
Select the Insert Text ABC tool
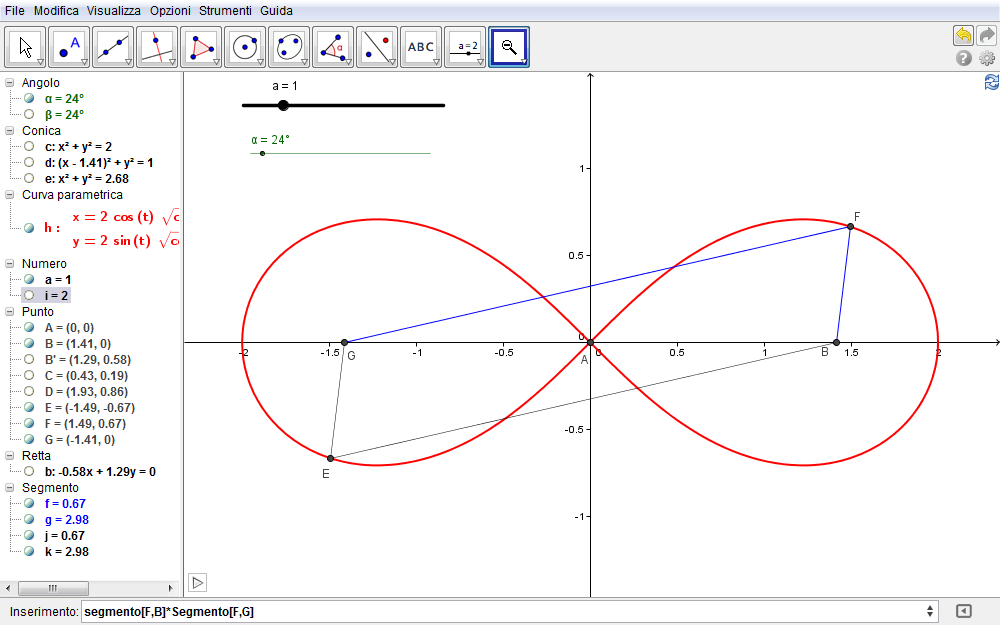421,47
